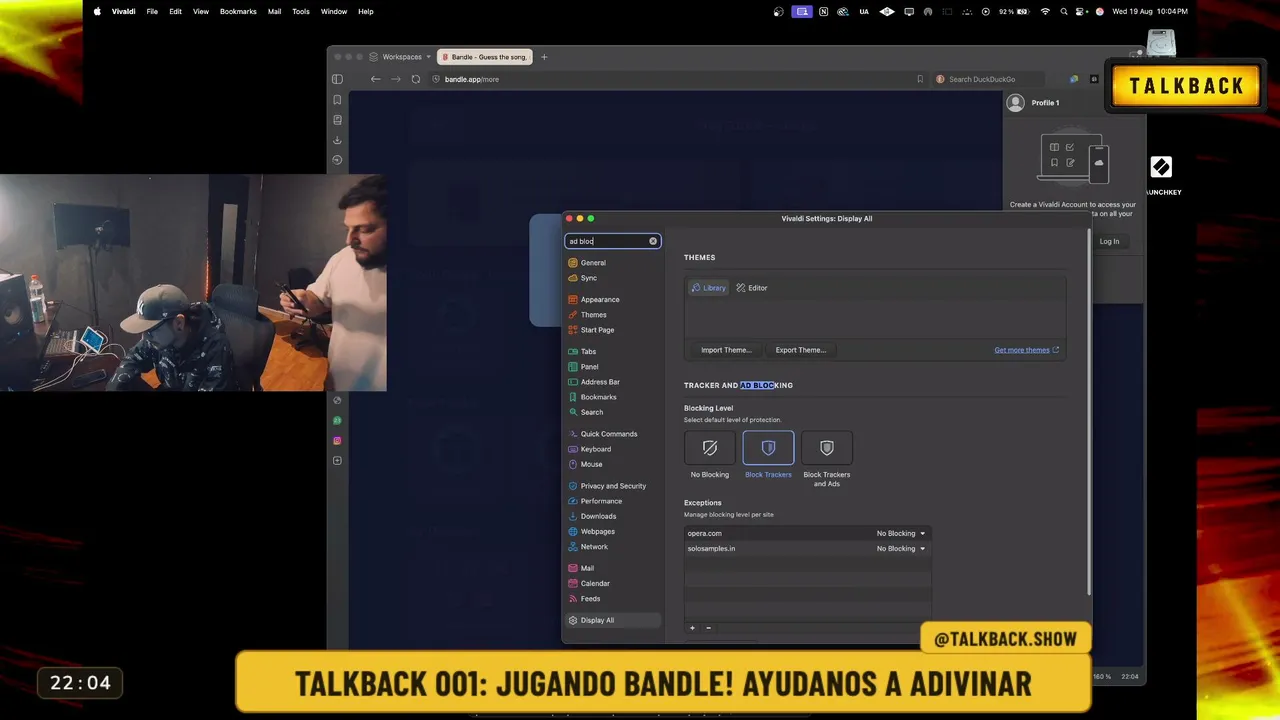Click the Search DuckDuckGo field
Viewport: 1280px width, 720px height.
tap(988, 79)
